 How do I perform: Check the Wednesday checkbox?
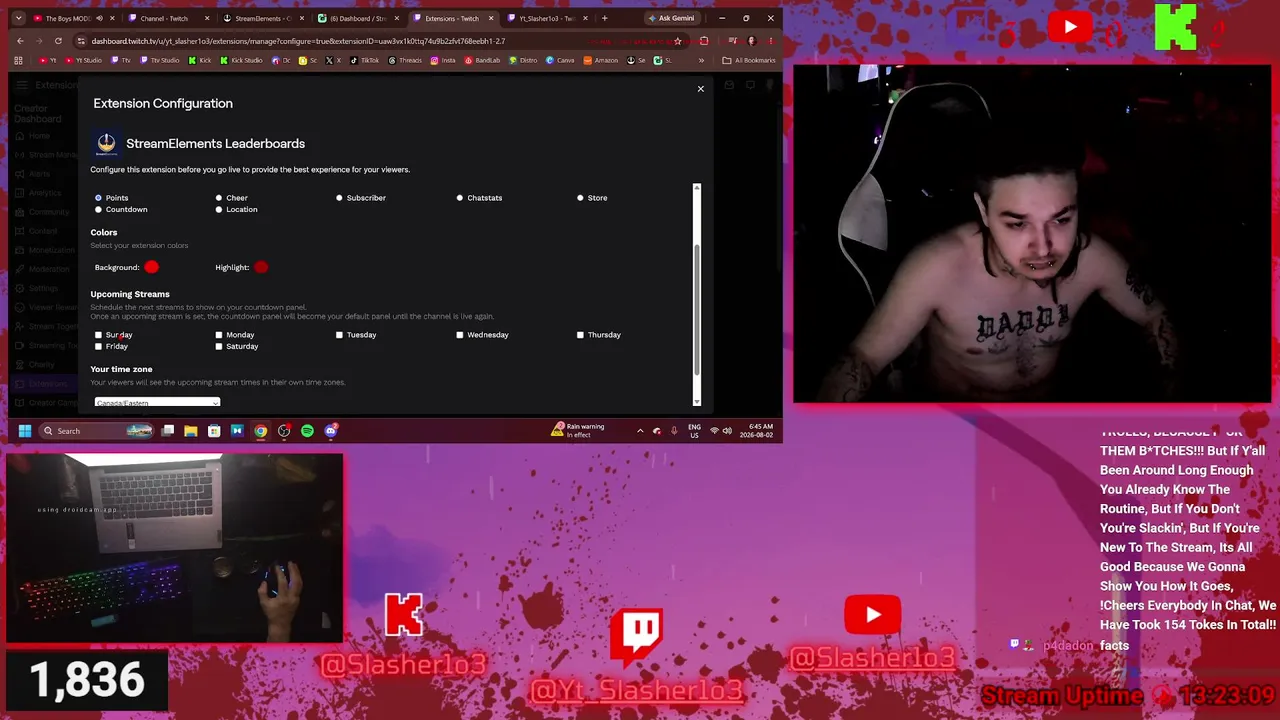pyautogui.click(x=460, y=335)
